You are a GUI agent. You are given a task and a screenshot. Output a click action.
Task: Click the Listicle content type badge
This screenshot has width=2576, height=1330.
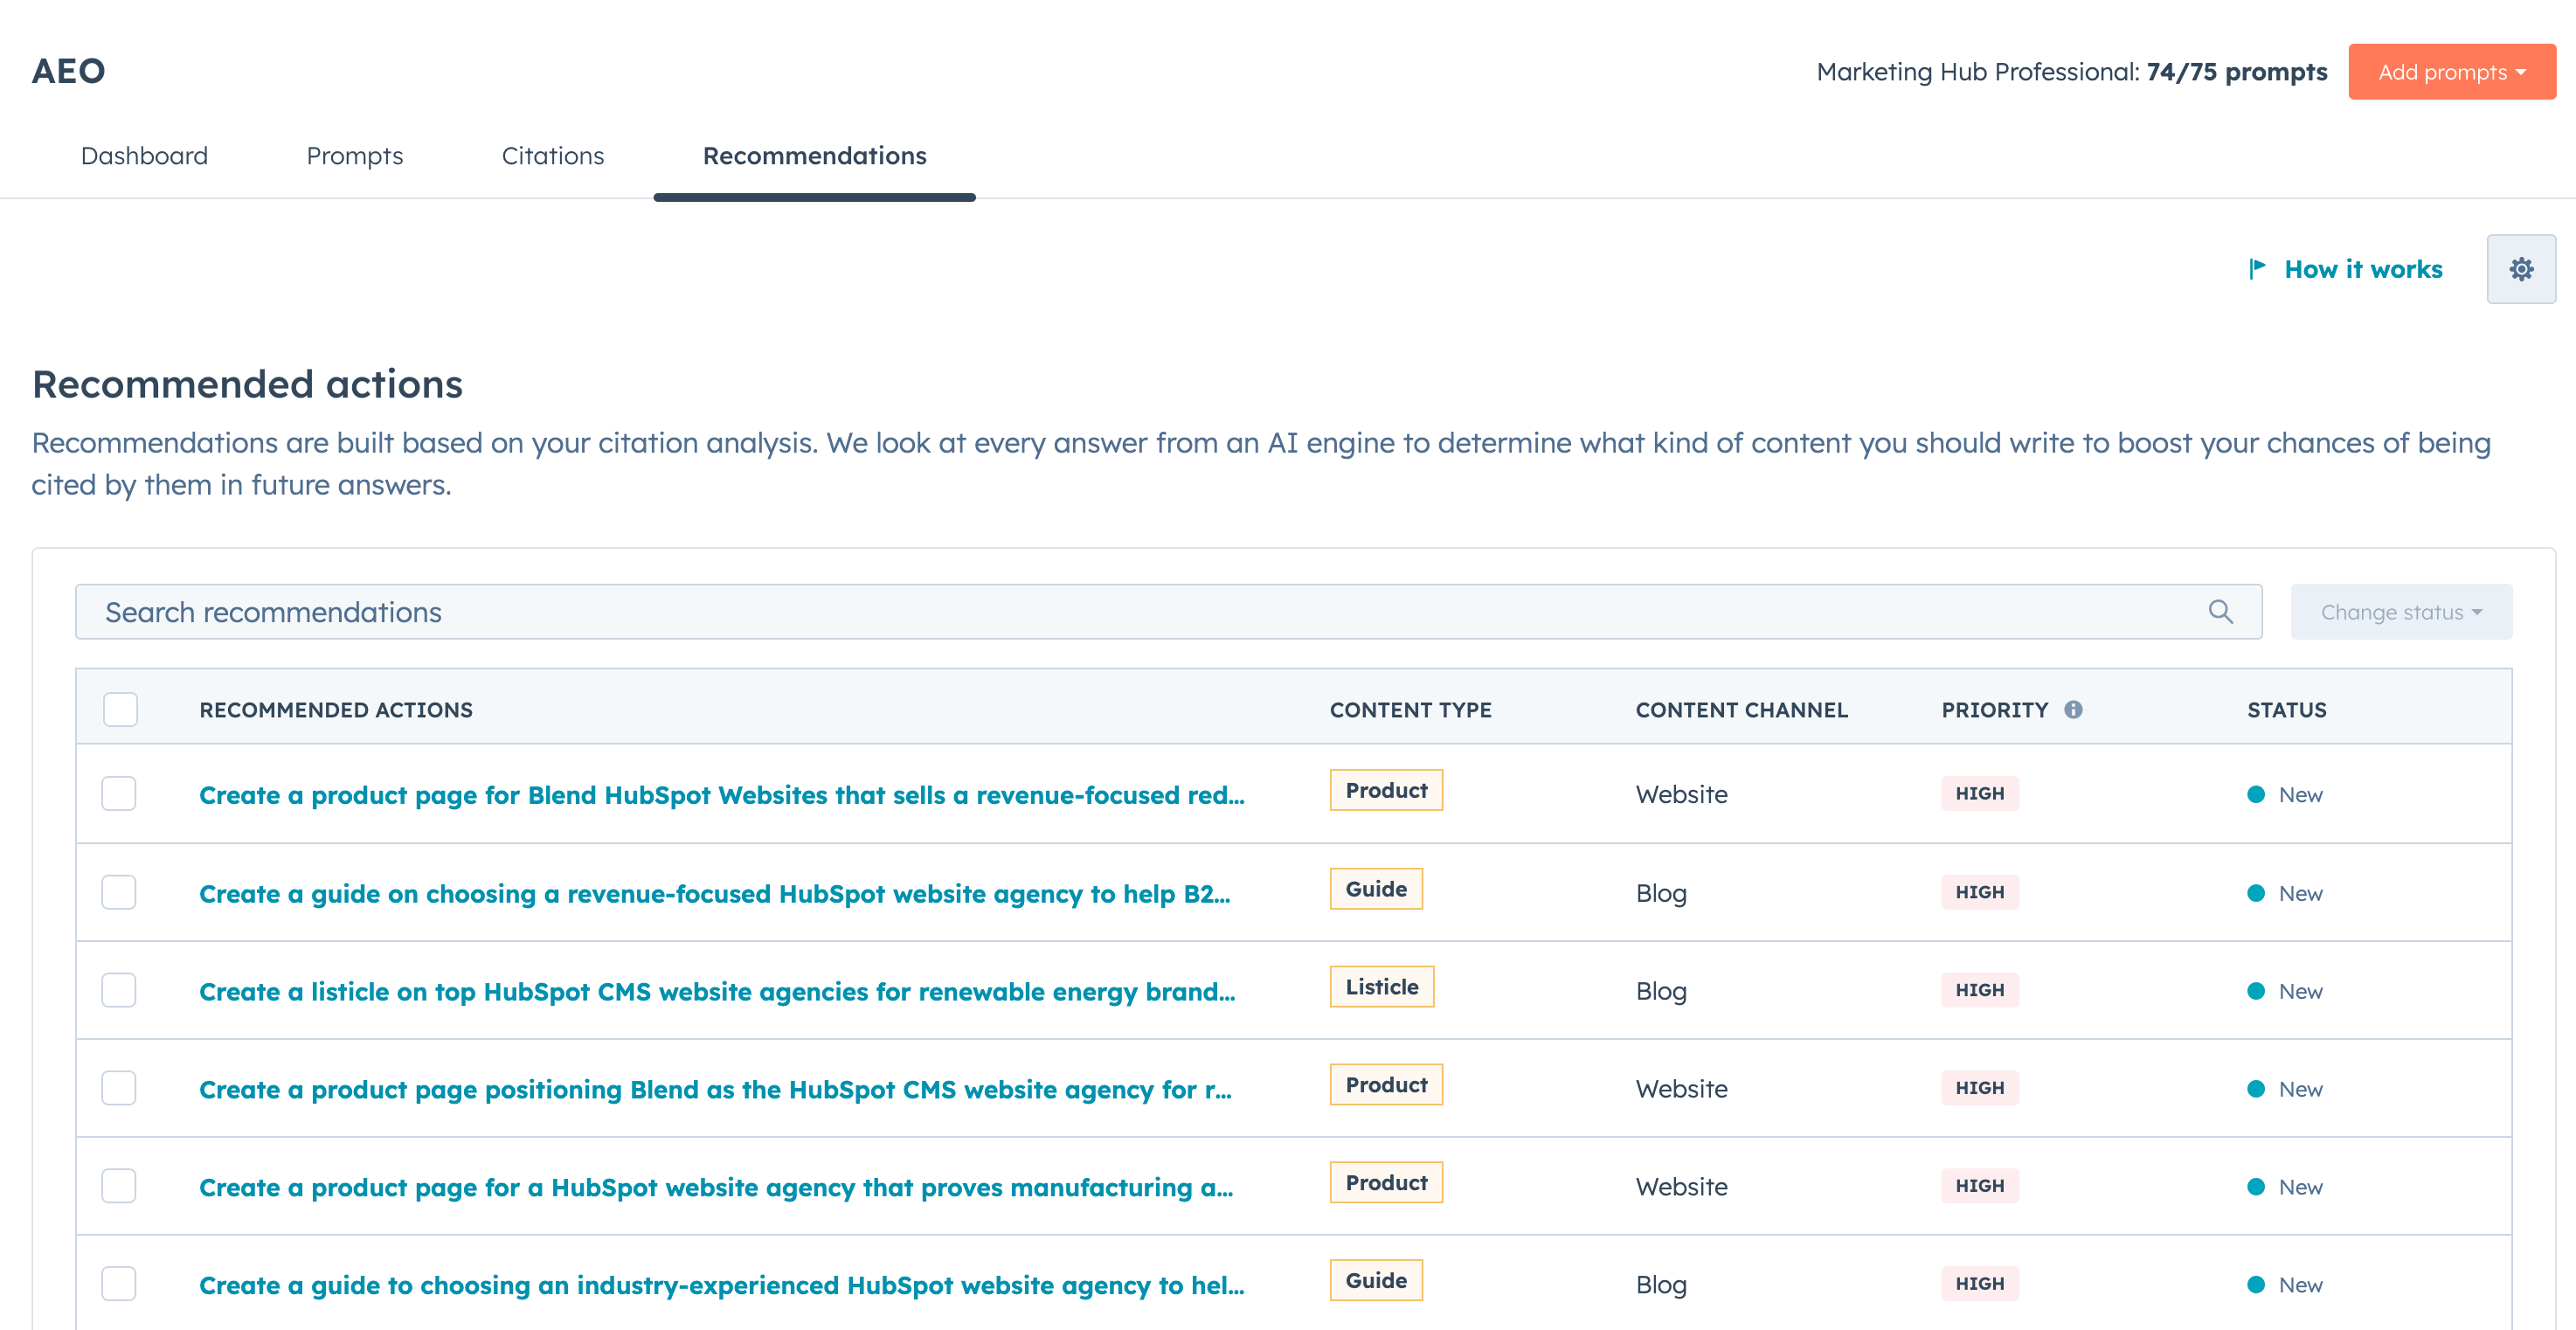[x=1382, y=987]
